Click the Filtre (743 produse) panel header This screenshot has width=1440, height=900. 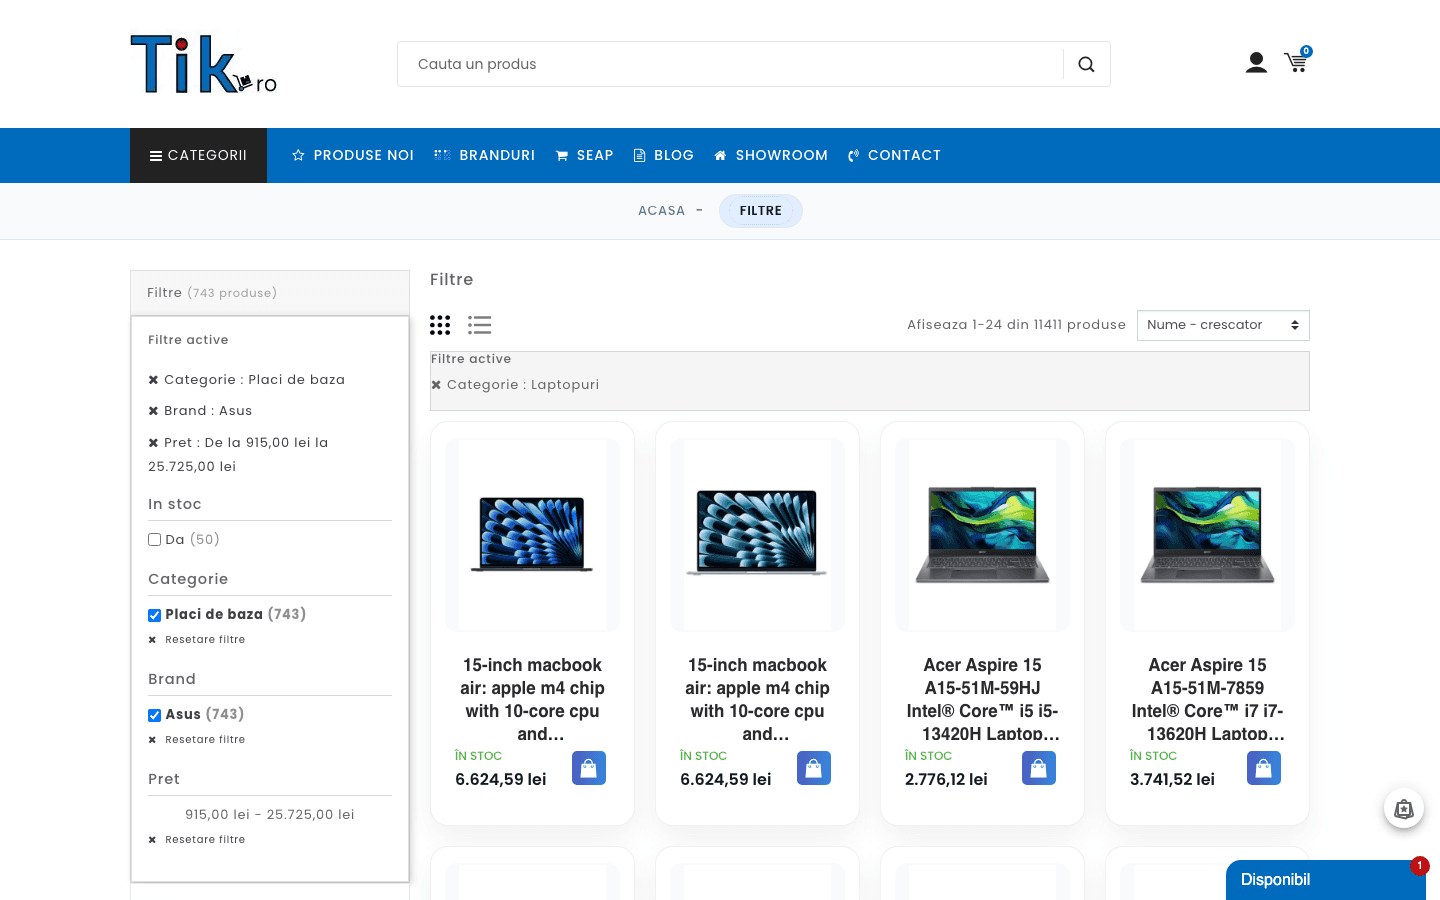pyautogui.click(x=270, y=293)
